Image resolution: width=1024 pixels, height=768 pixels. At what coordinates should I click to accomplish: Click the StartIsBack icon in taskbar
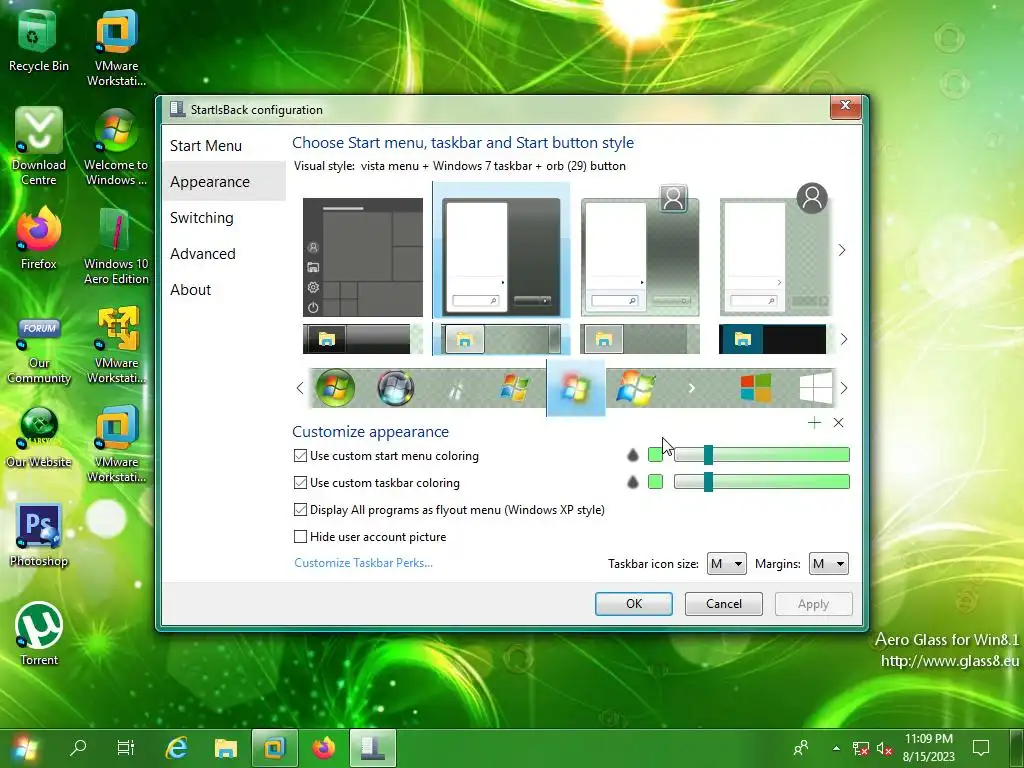373,748
